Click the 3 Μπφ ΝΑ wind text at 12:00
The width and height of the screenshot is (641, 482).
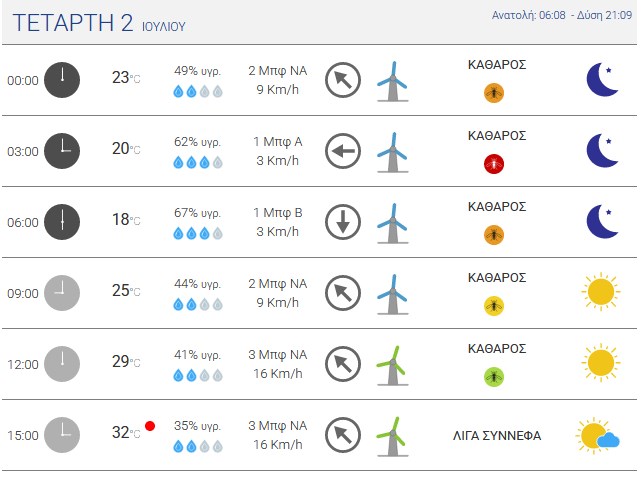278,355
